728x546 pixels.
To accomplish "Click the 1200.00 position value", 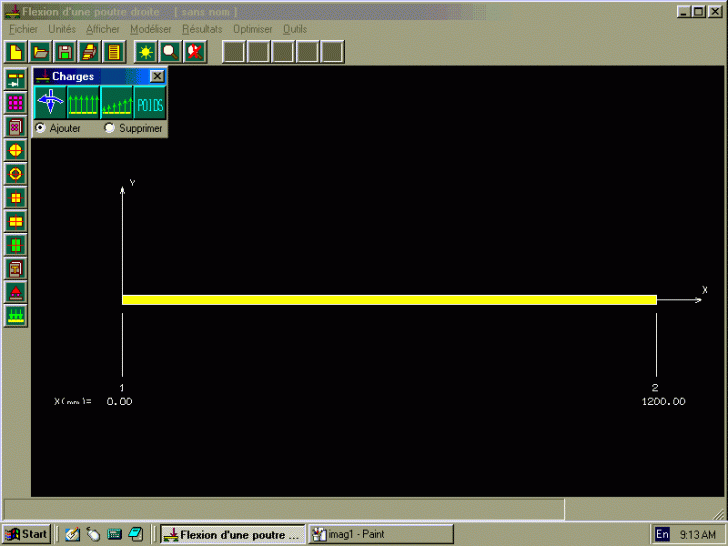I will 663,402.
